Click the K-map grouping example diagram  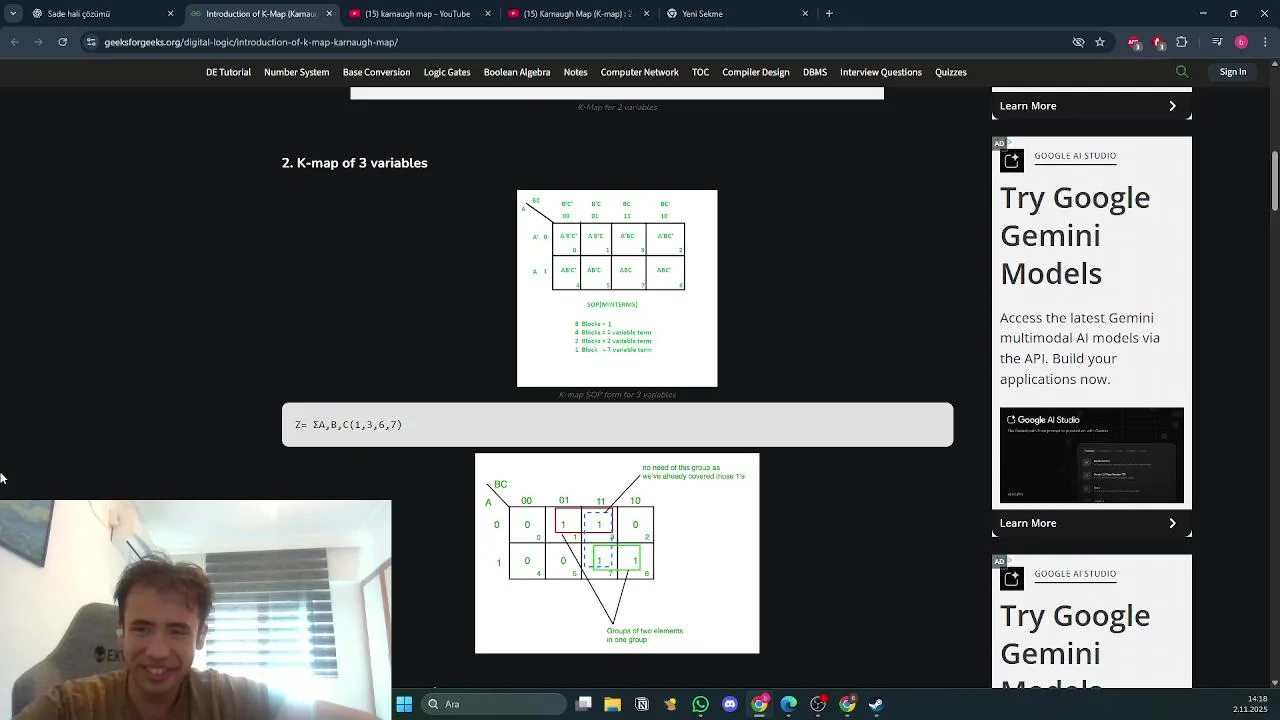pos(617,553)
